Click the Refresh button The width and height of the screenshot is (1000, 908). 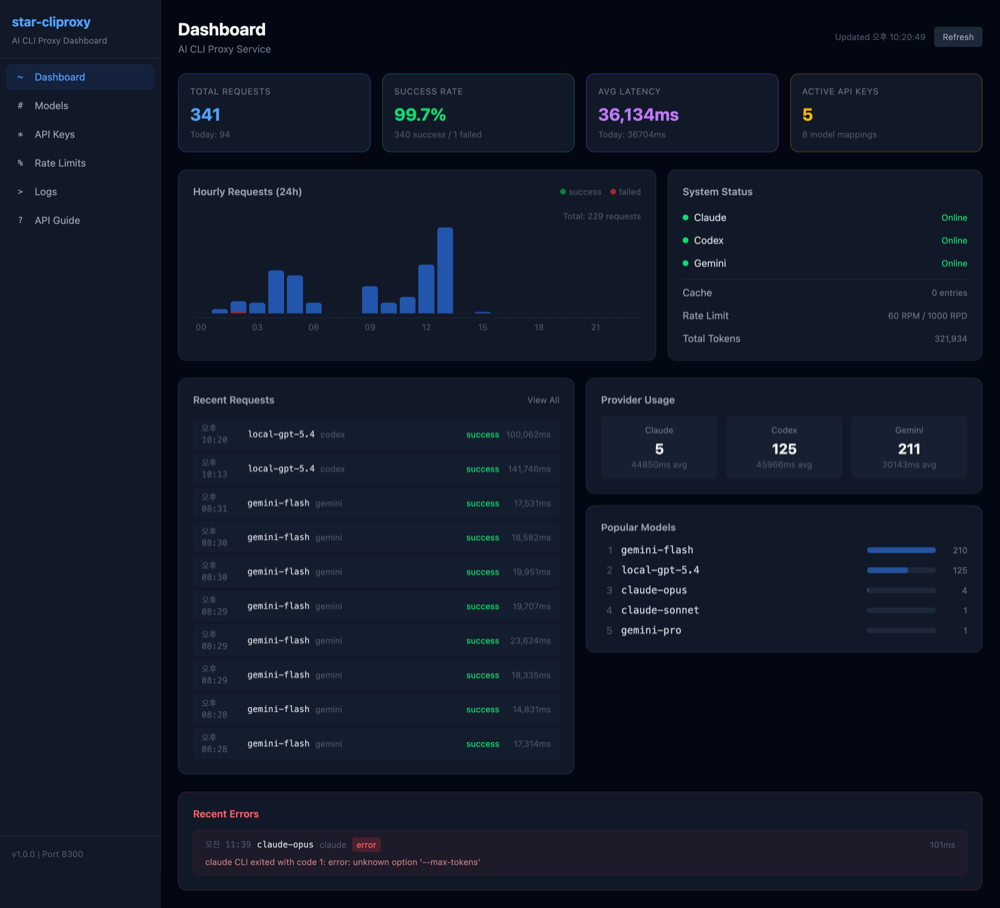[x=958, y=37]
